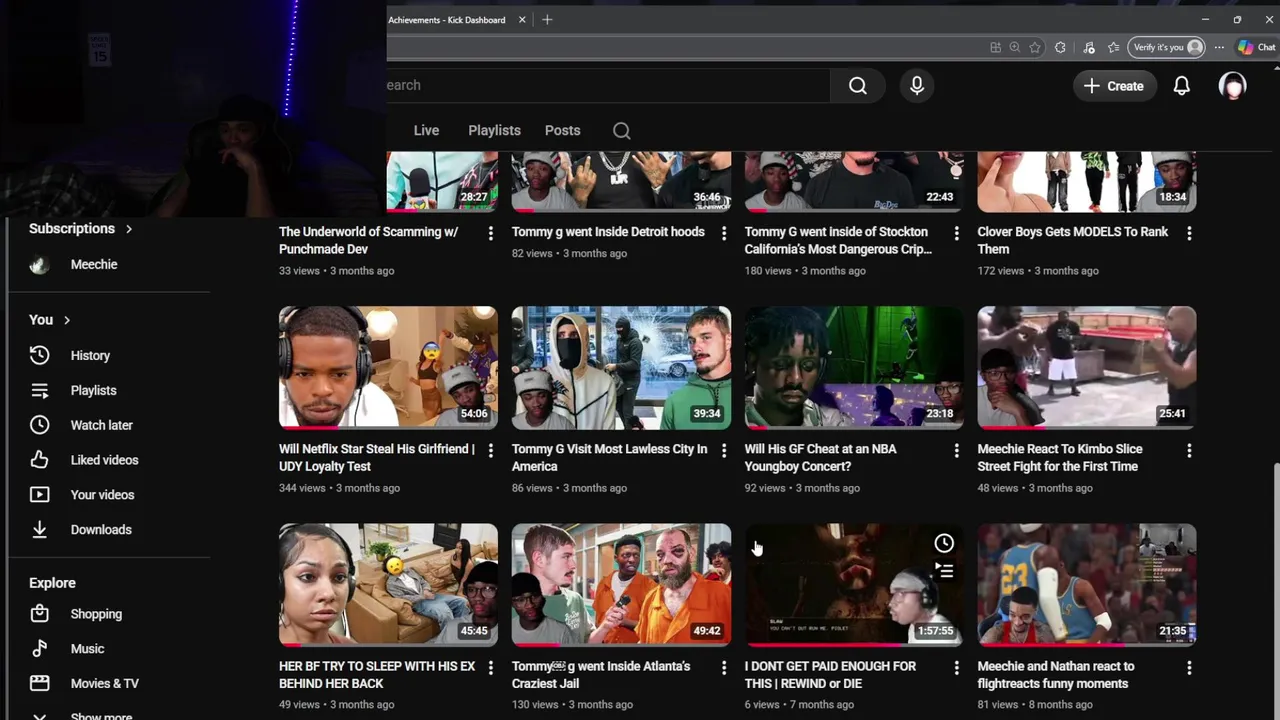
Task: Switch to the Playlists channel tab
Action: (x=494, y=131)
